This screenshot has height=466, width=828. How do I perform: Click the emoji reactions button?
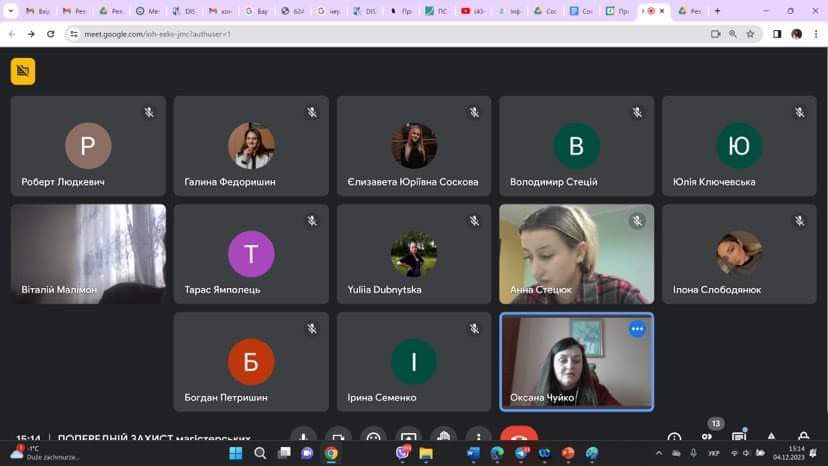point(373,438)
